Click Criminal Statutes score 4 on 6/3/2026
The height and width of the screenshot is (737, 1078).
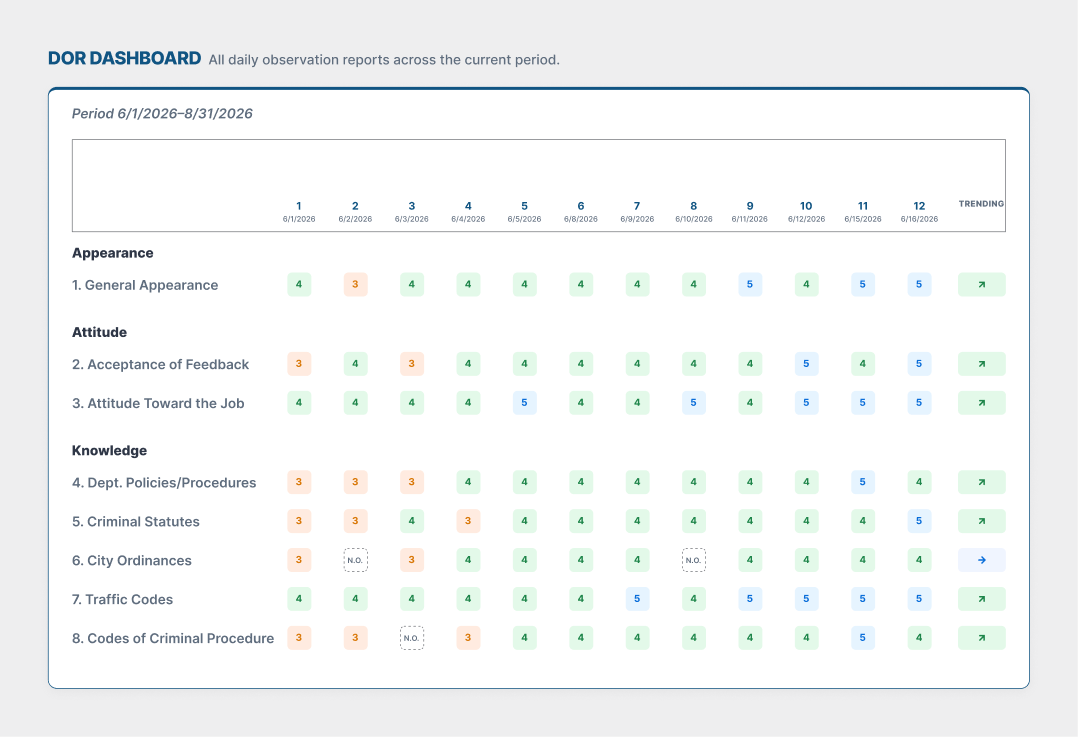412,521
